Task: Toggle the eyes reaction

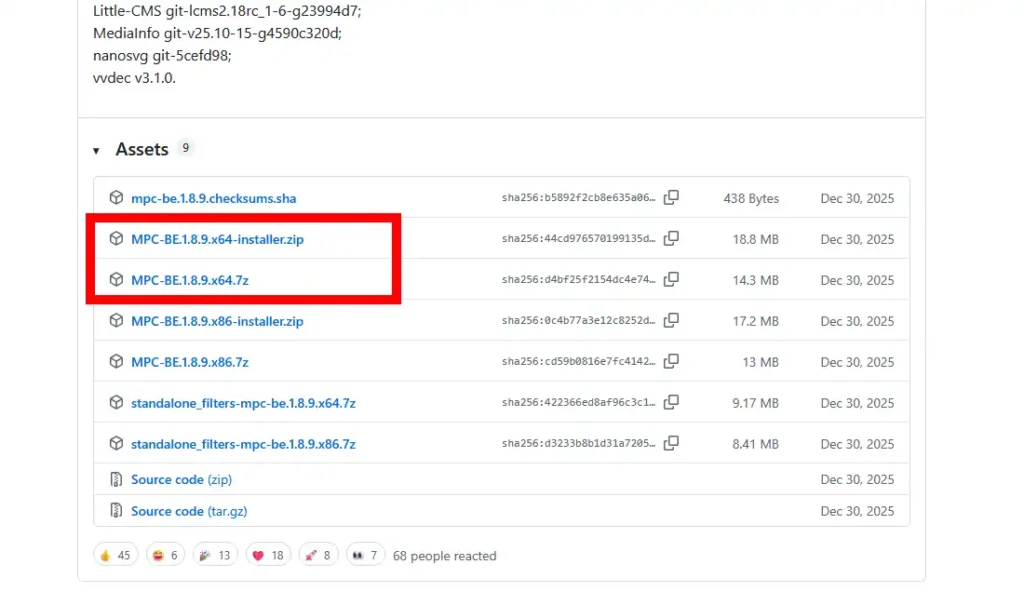Action: pos(365,555)
